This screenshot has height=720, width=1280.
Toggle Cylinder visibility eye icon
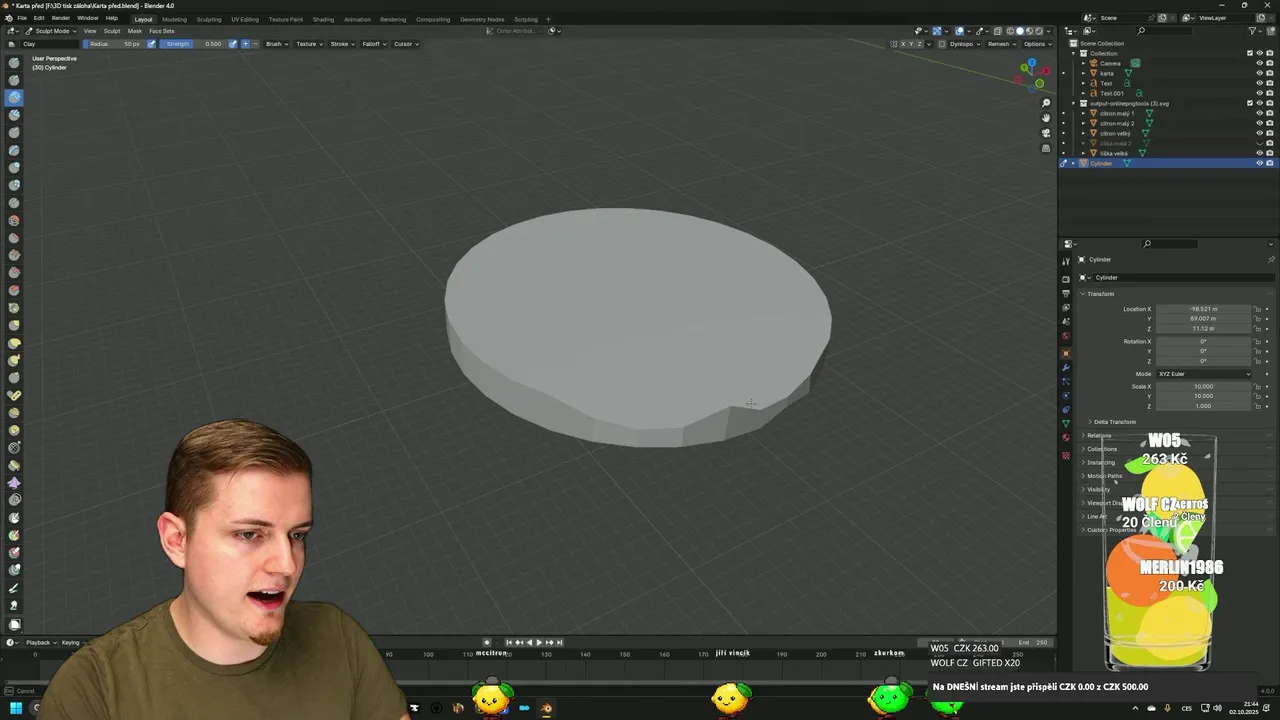pos(1259,163)
